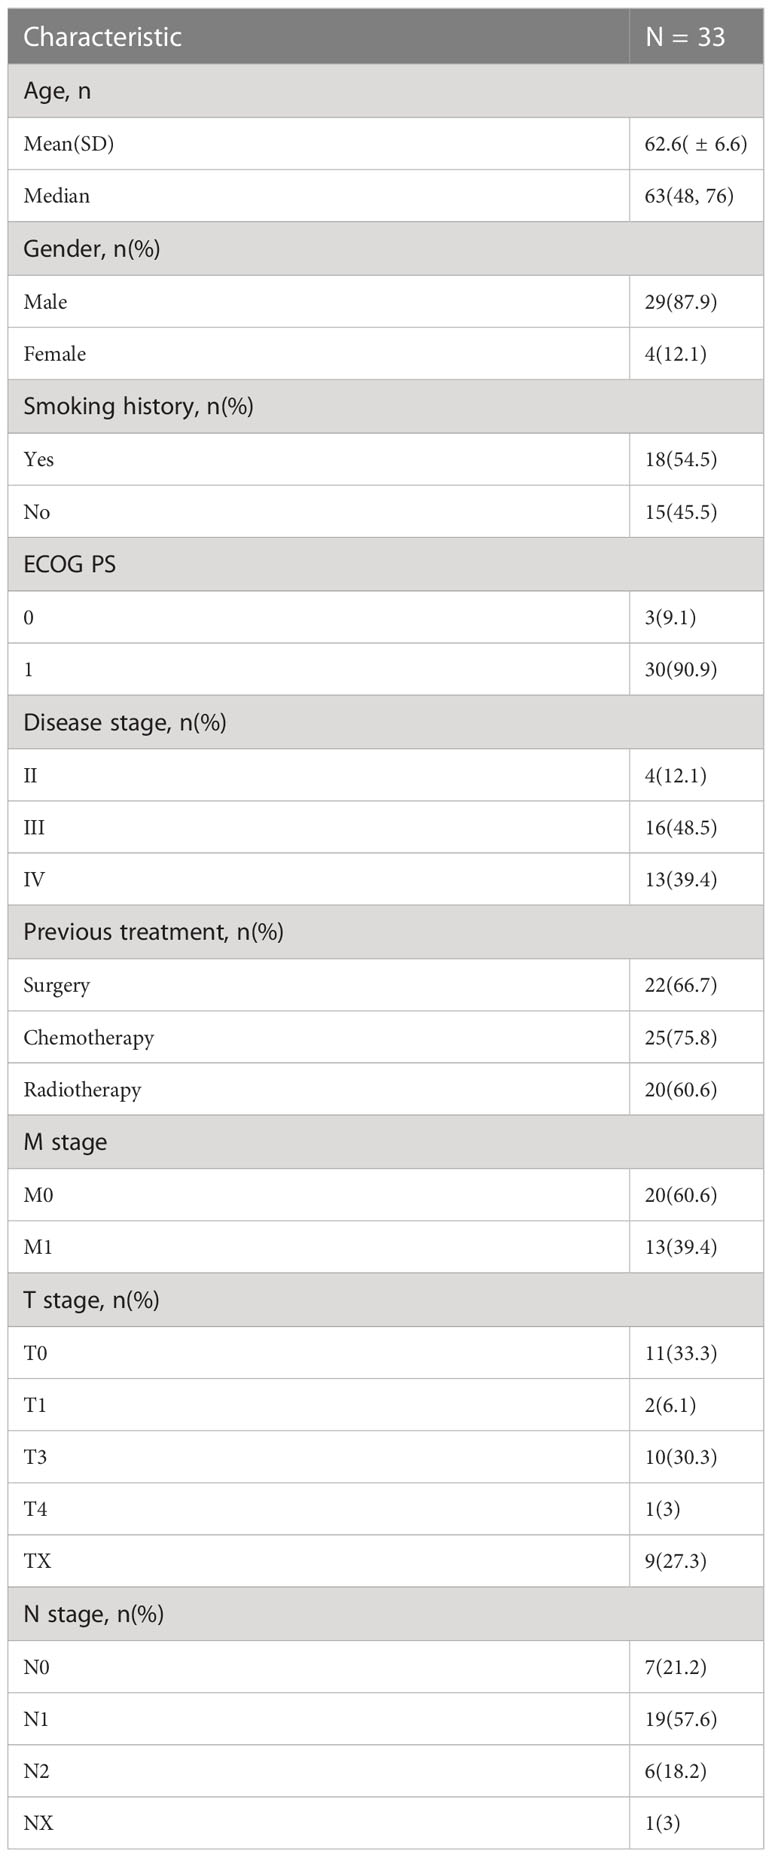Click the Yes value 18(54.5)
The image size is (772, 1857).
click(x=680, y=460)
